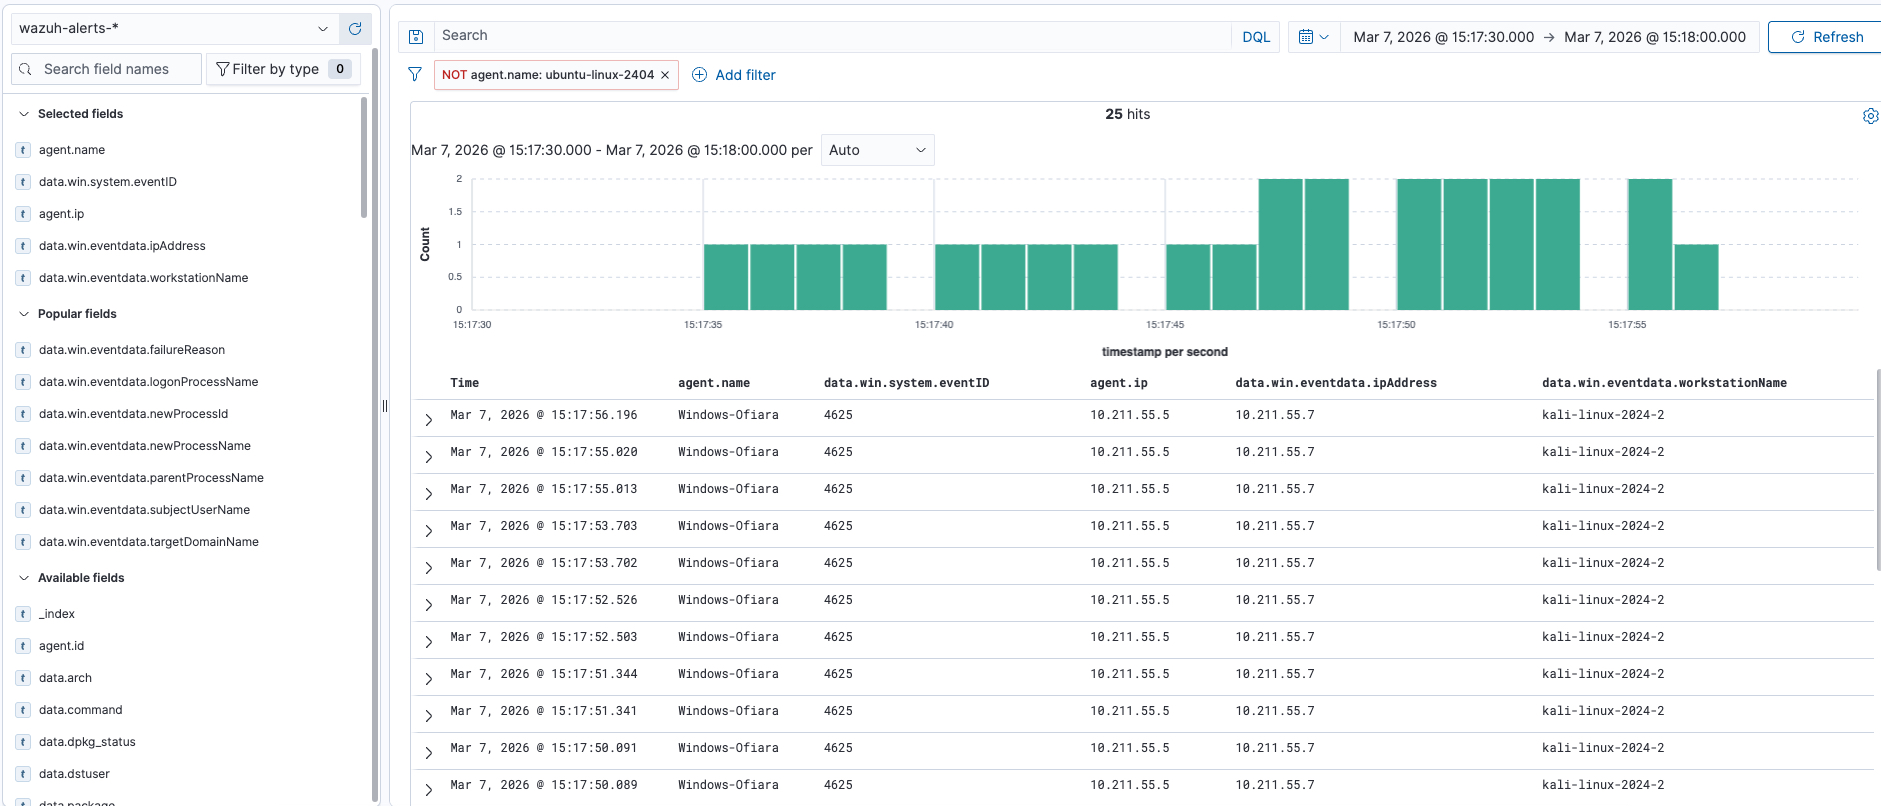The width and height of the screenshot is (1881, 806).
Task: Open the Auto interval dropdown
Action: pos(877,150)
